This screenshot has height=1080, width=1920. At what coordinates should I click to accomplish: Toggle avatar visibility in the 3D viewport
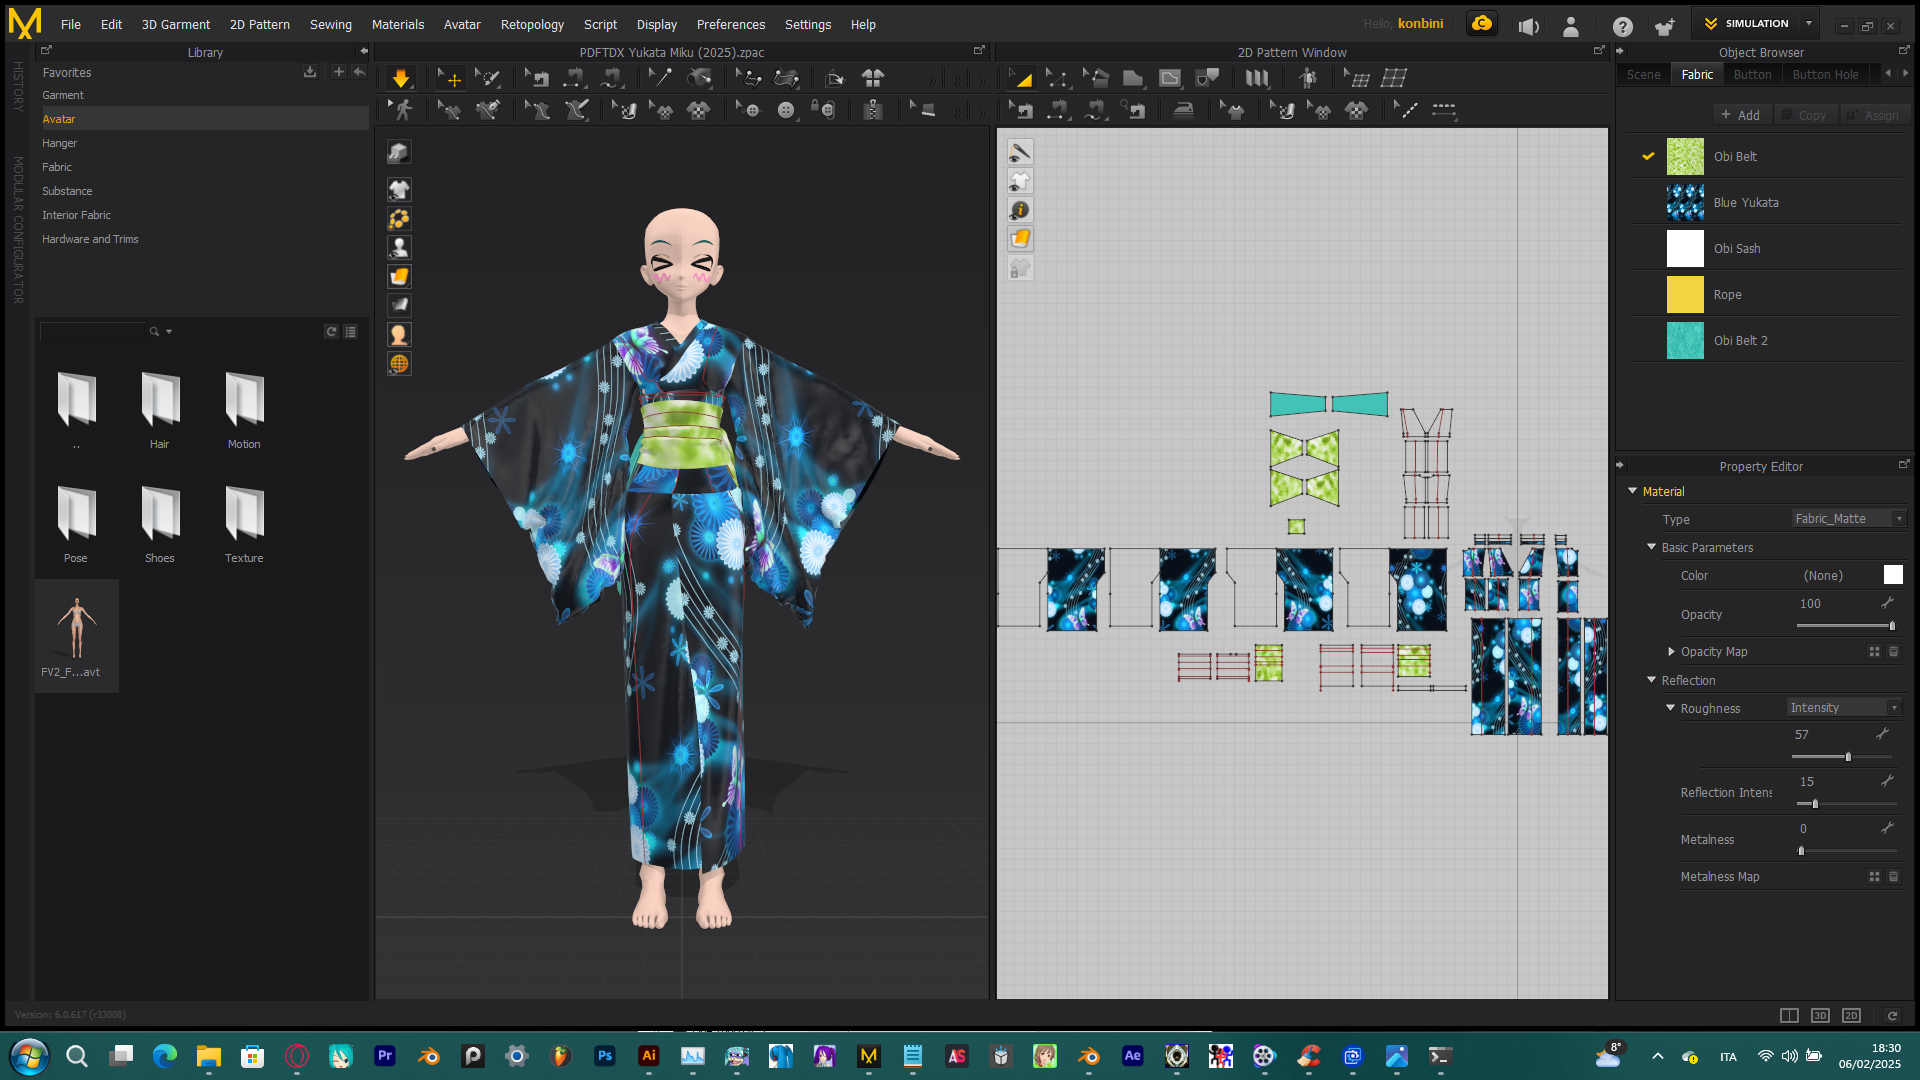(x=399, y=245)
